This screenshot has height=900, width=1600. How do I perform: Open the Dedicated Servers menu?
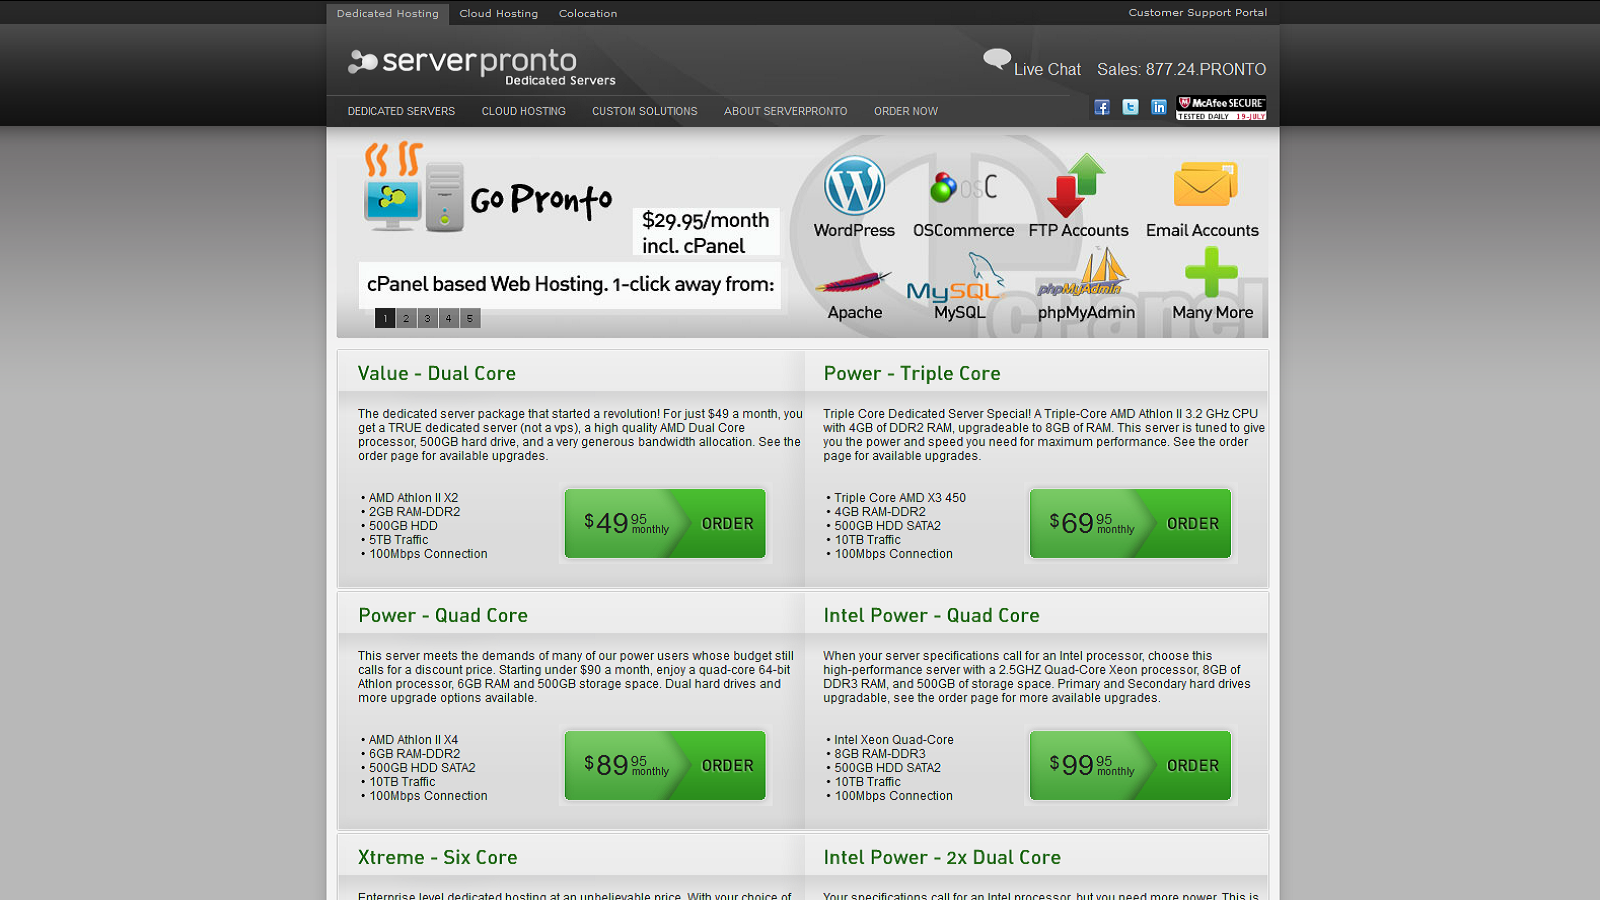coord(401,111)
